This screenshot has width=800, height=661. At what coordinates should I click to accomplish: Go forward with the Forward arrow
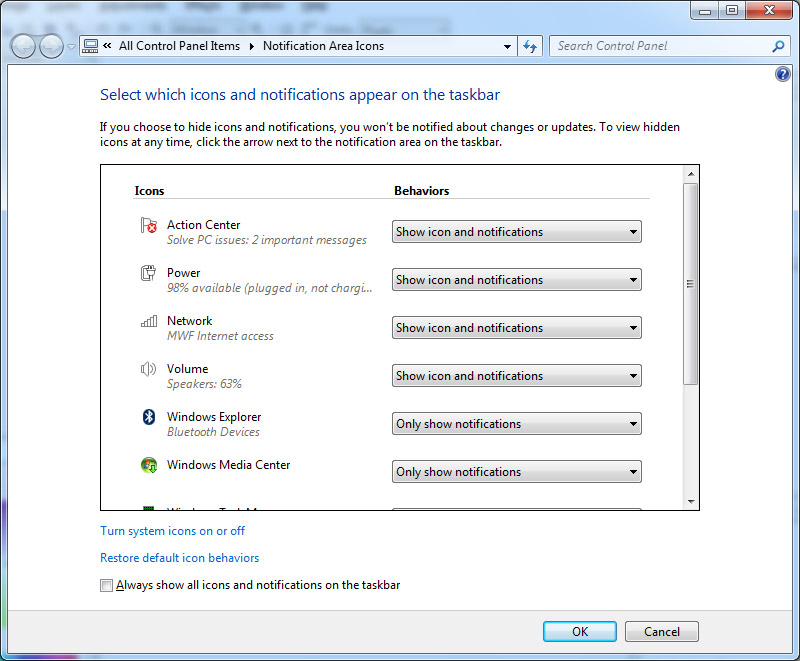[52, 47]
